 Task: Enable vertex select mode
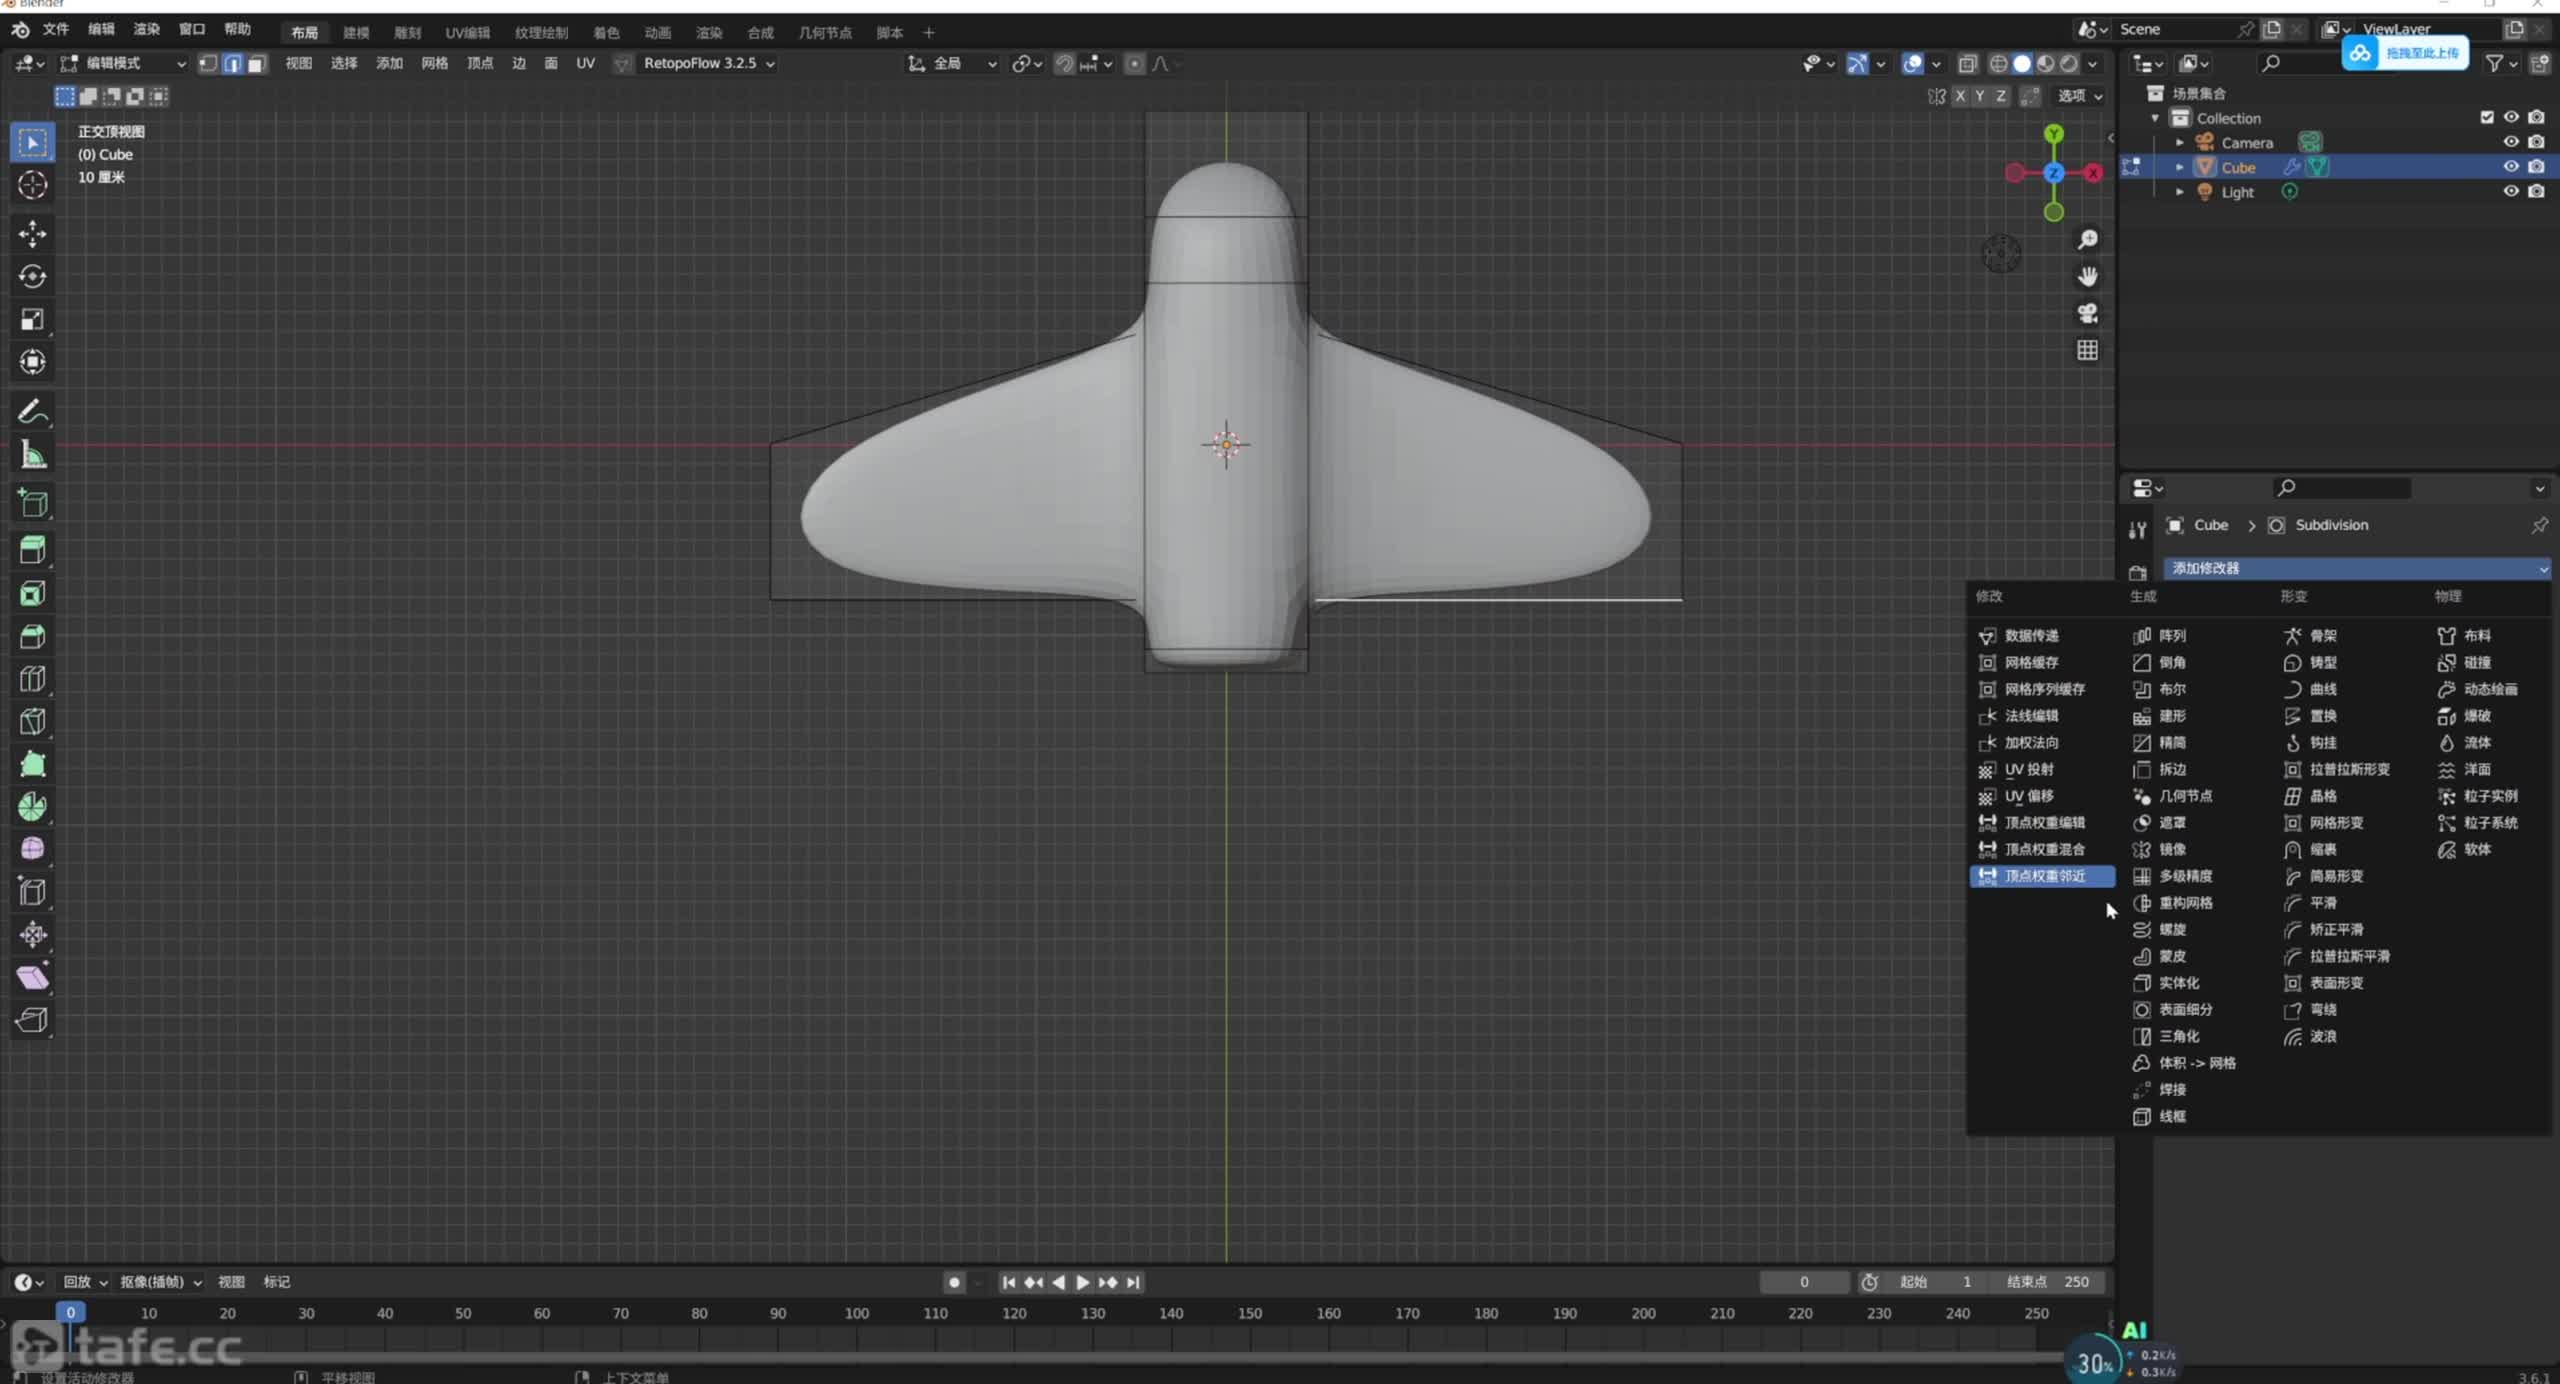point(208,64)
